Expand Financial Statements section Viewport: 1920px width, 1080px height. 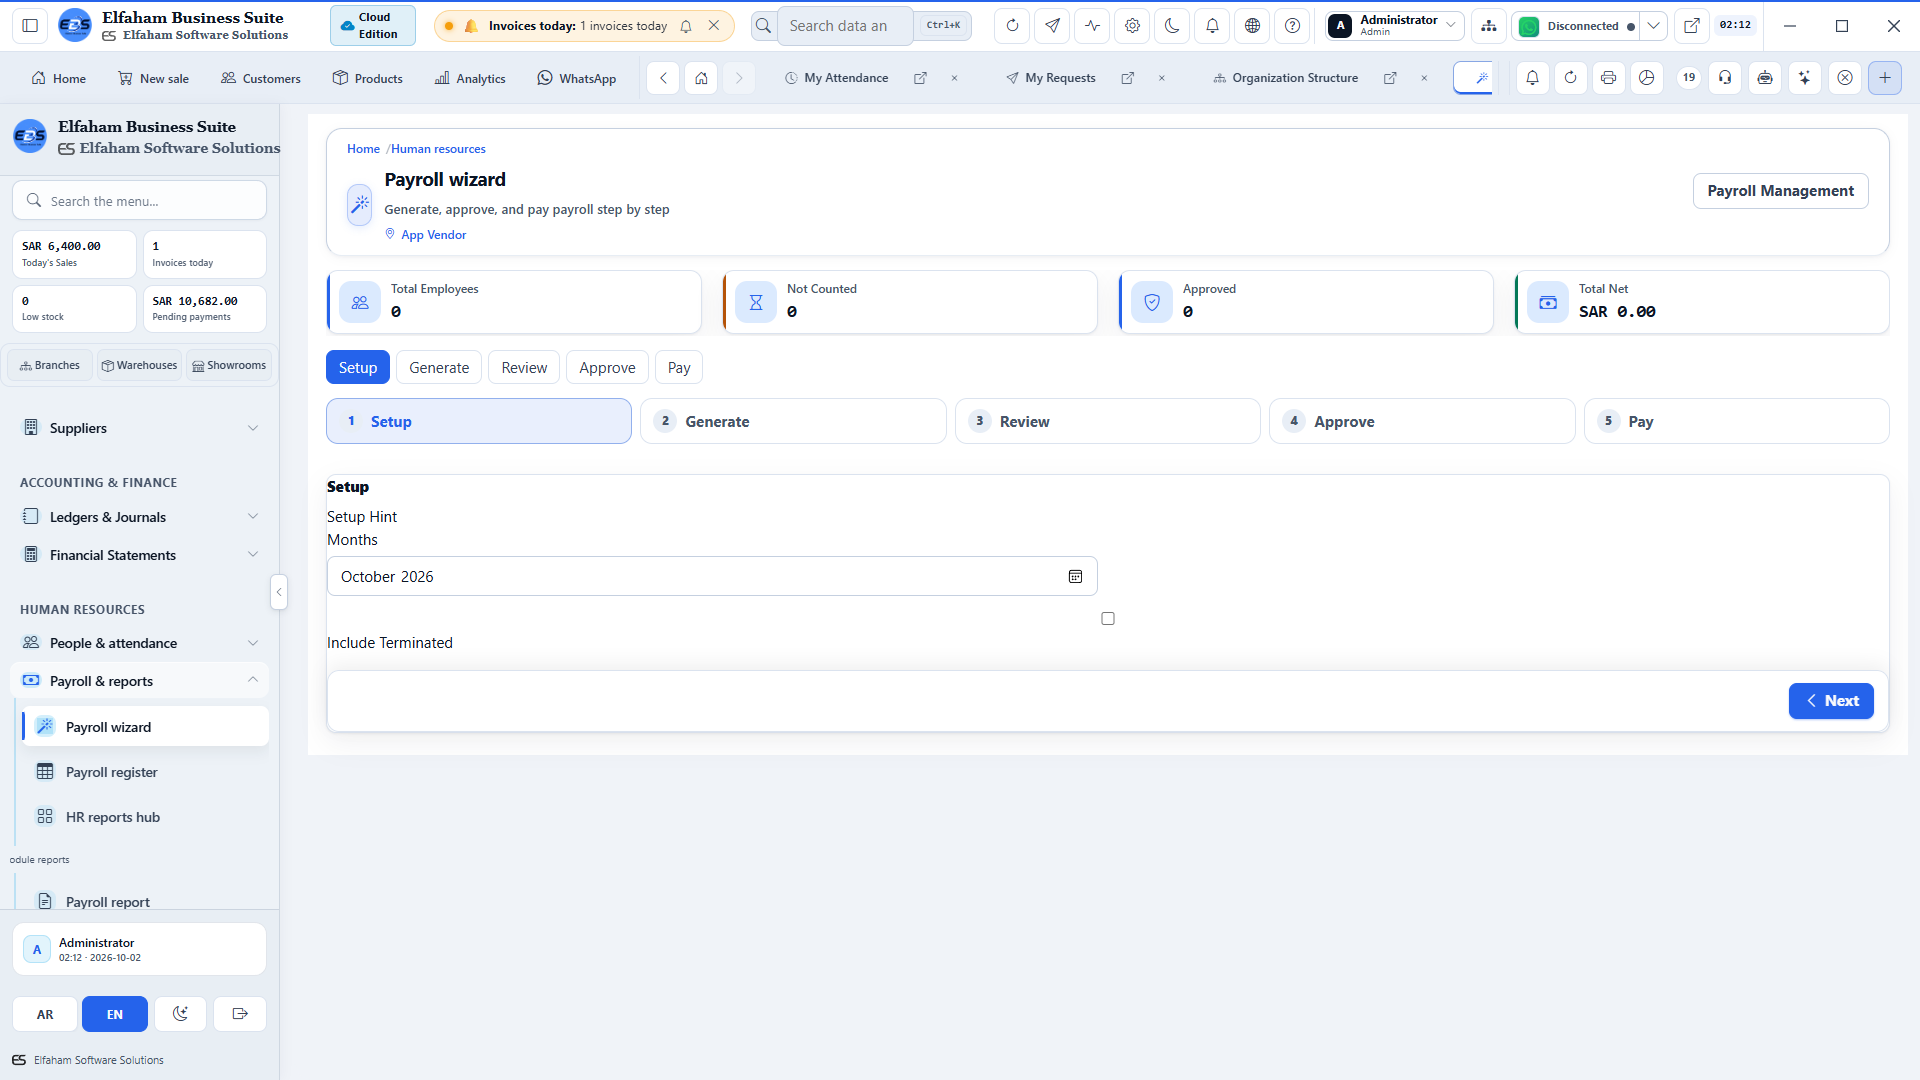139,555
